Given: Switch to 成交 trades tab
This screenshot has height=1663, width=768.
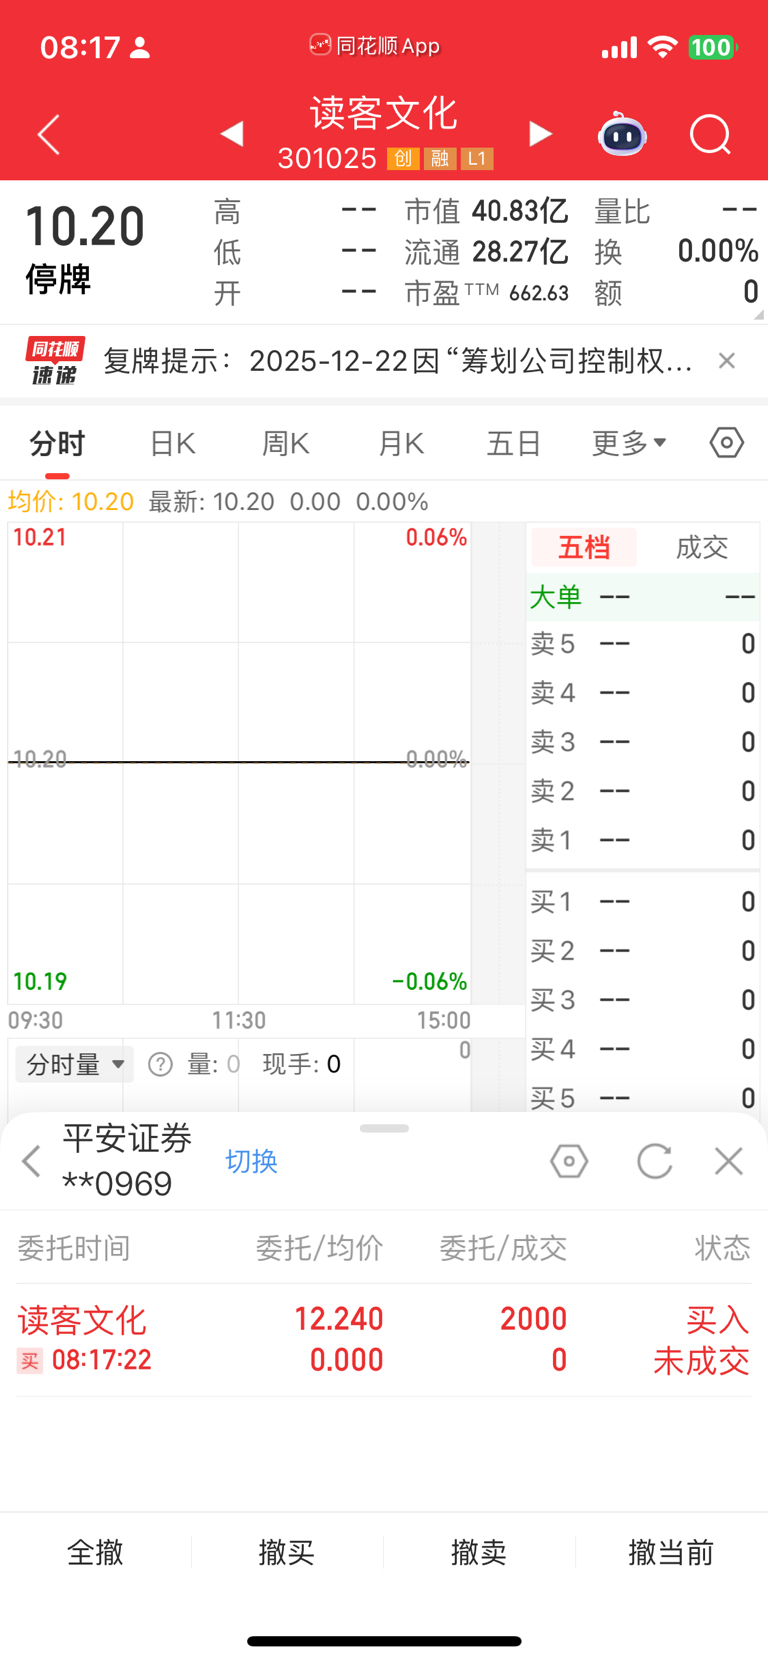Looking at the screenshot, I should click(x=702, y=547).
